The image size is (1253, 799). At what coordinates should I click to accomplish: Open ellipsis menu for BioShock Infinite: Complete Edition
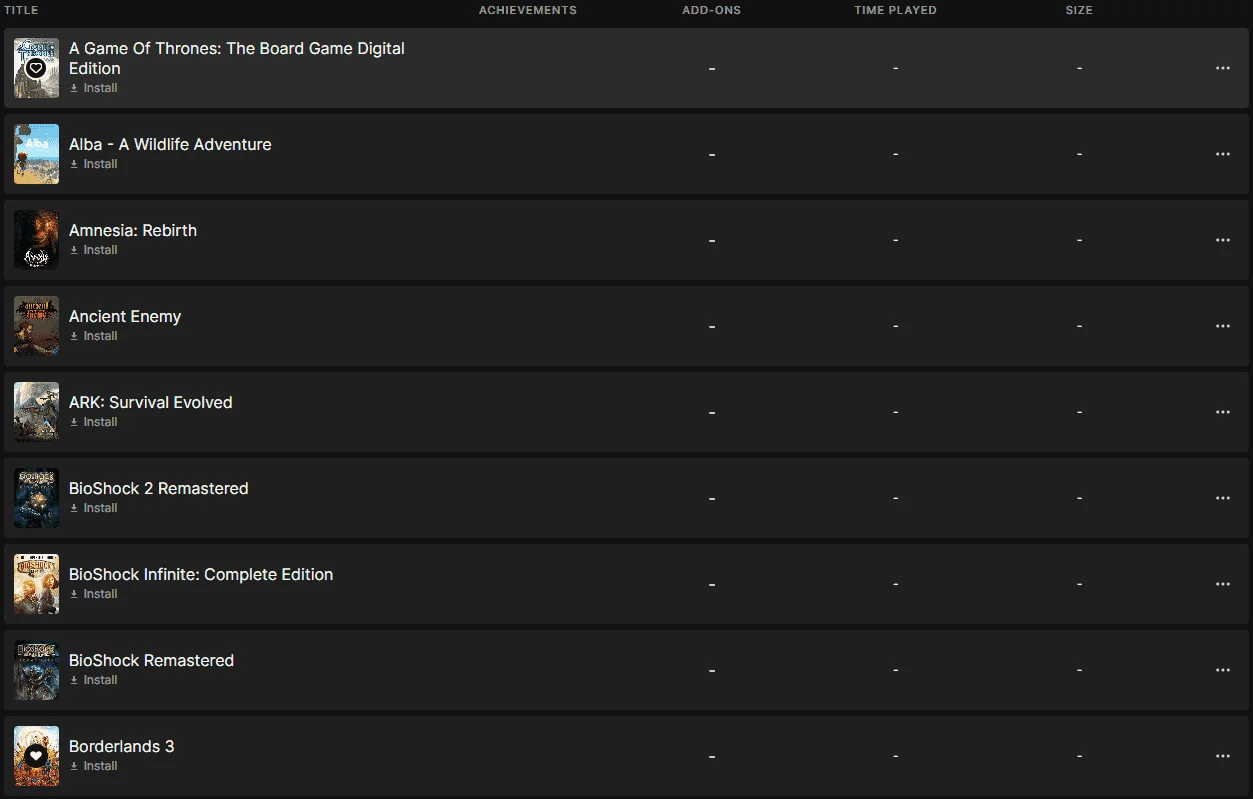click(1222, 584)
